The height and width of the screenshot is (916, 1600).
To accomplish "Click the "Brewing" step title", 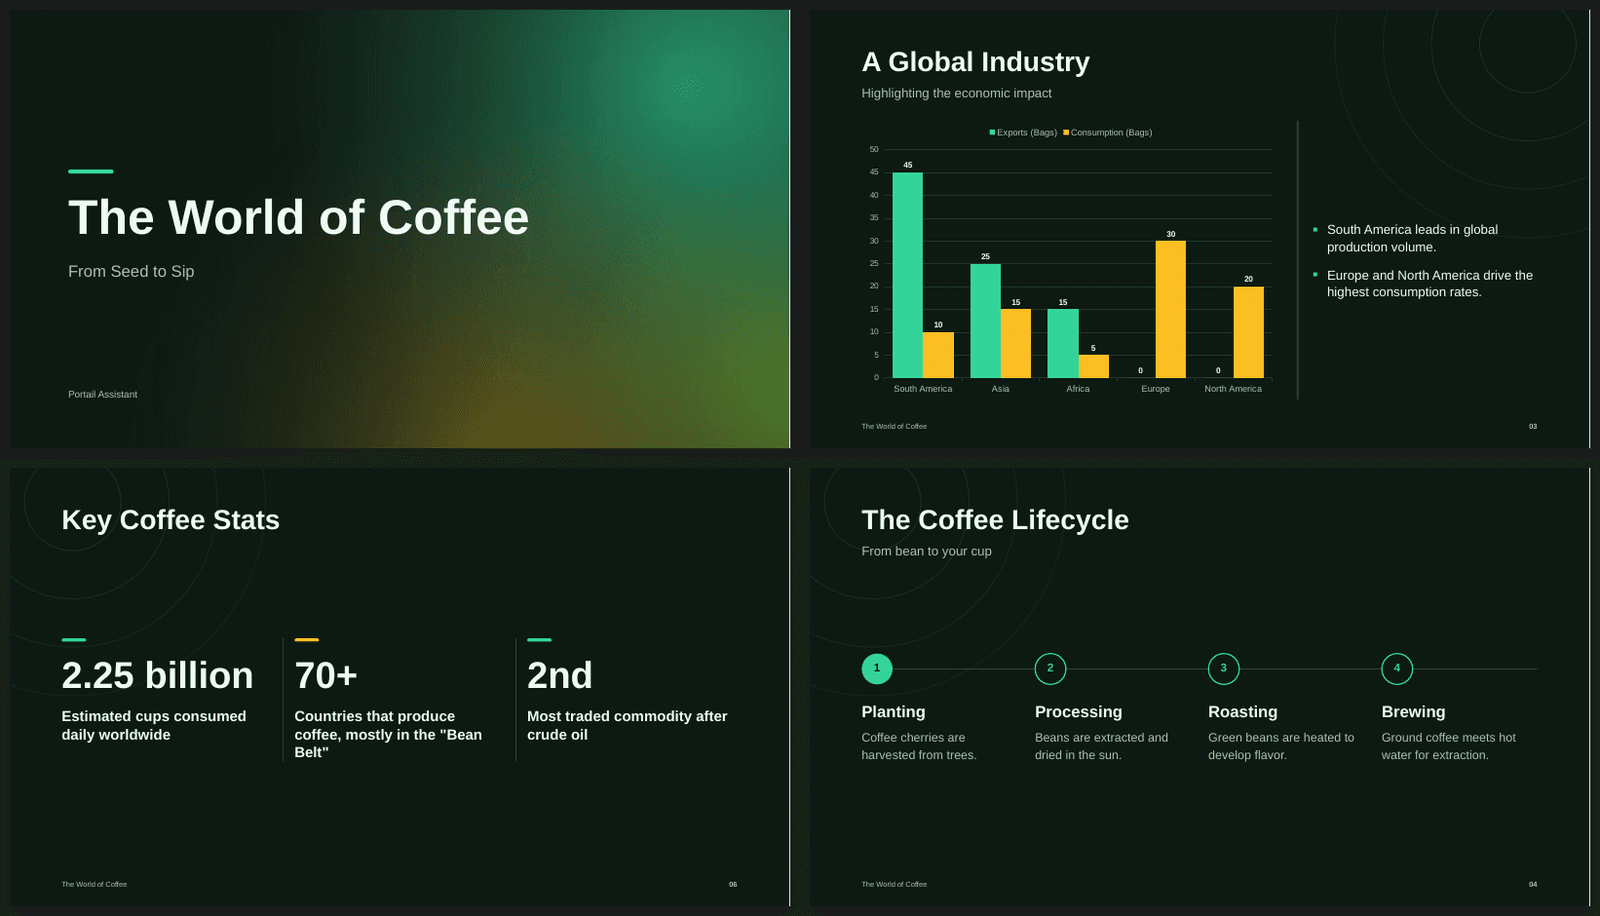I will click(x=1413, y=712).
